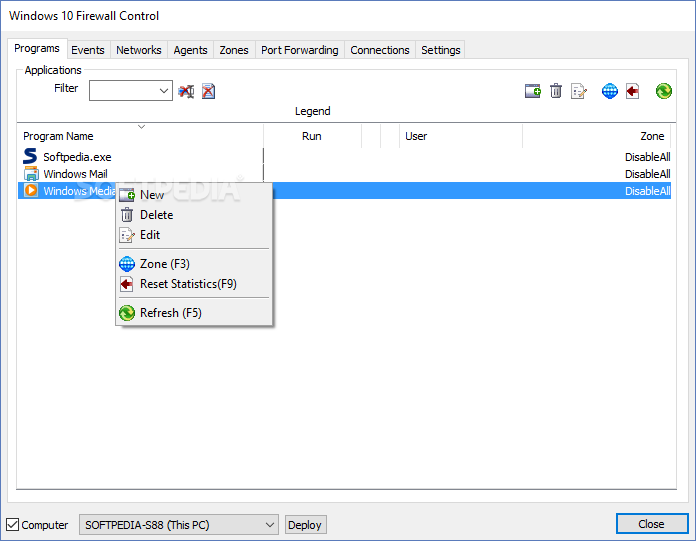This screenshot has height=541, width=696.
Task: Go to the Agents tab
Action: (190, 50)
